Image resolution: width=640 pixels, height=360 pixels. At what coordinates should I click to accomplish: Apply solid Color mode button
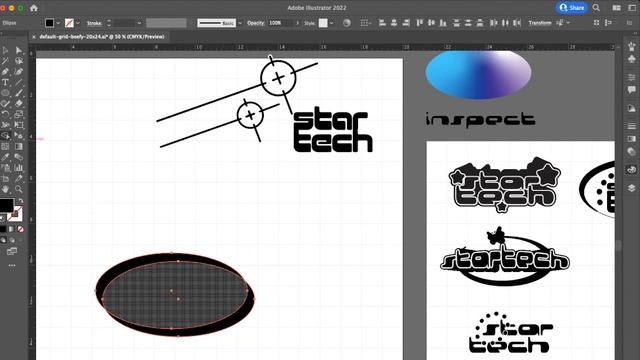[x=3, y=229]
